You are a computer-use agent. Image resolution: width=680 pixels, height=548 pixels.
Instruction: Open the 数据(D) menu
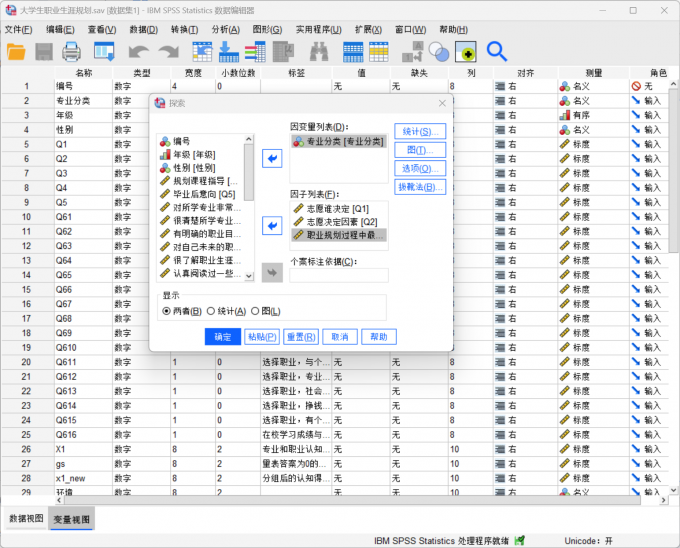pyautogui.click(x=144, y=29)
